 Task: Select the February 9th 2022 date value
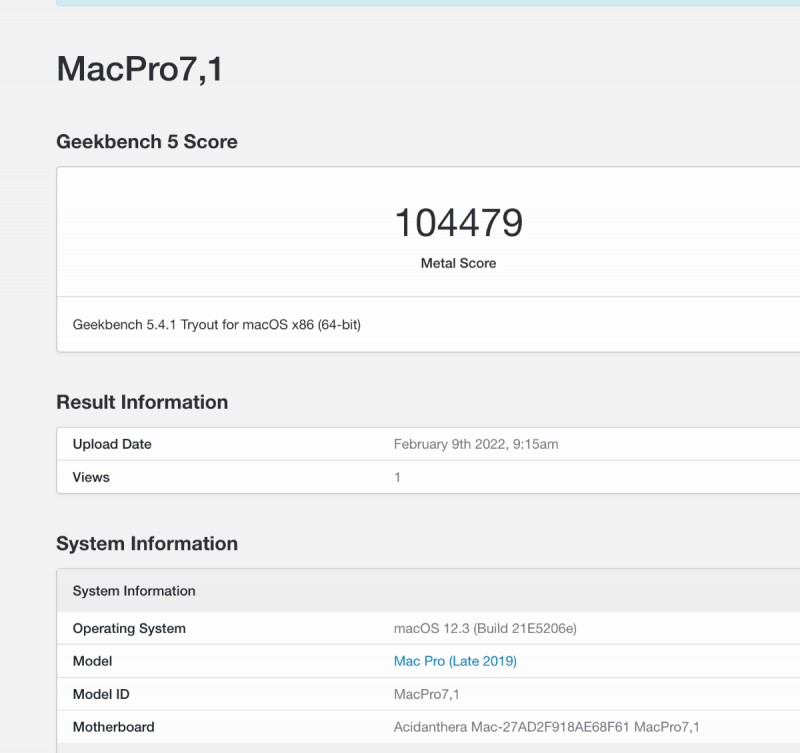[476, 444]
